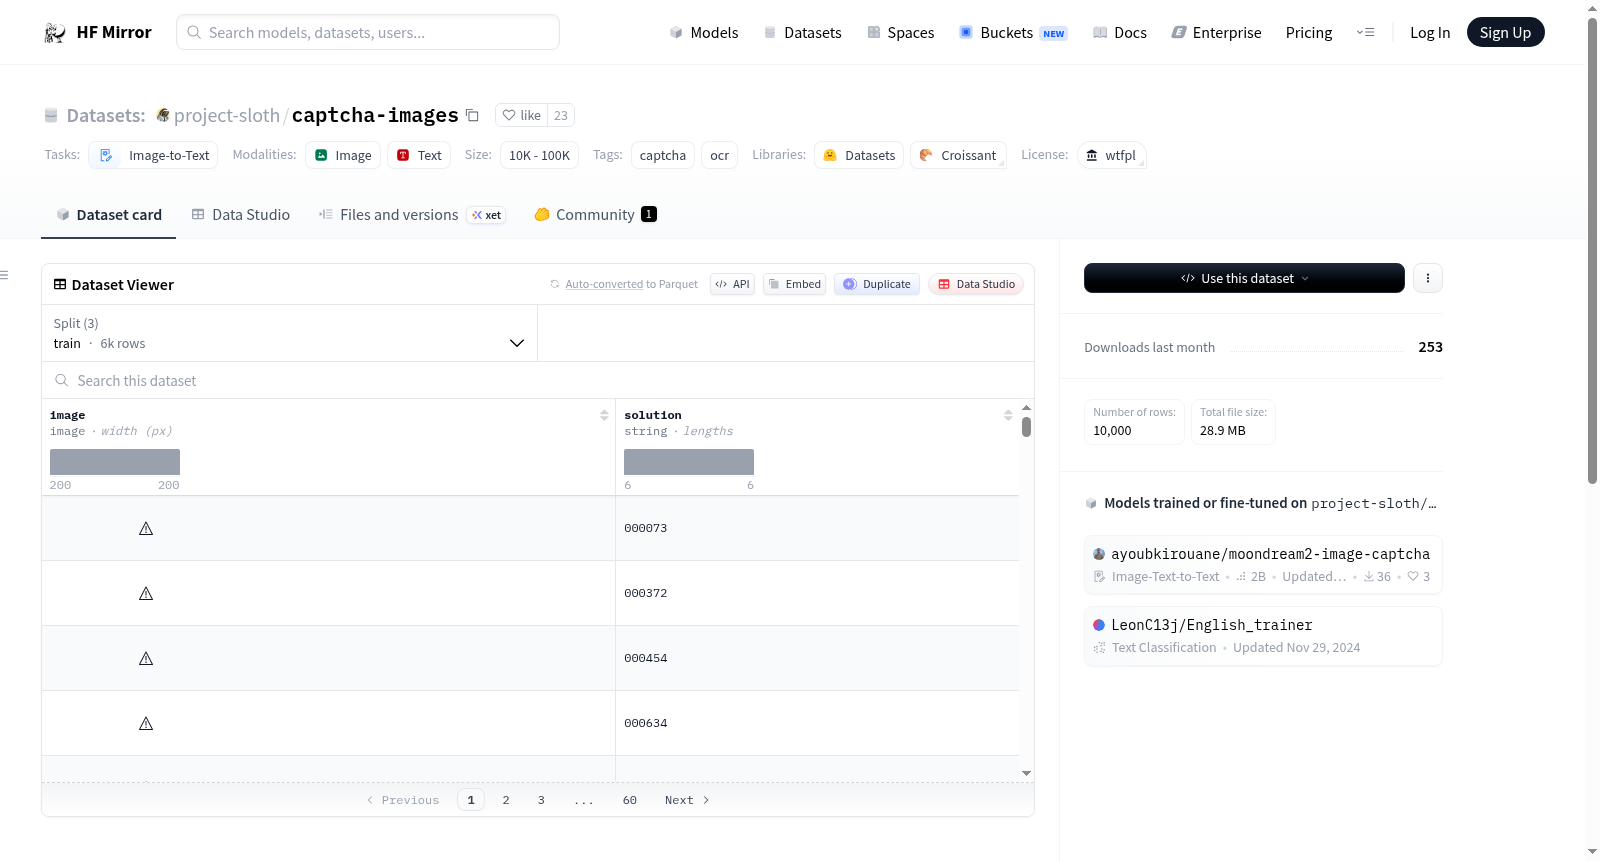Open the three-dot options menu beside Use this dataset
The height and width of the screenshot is (861, 1600).
pos(1428,278)
